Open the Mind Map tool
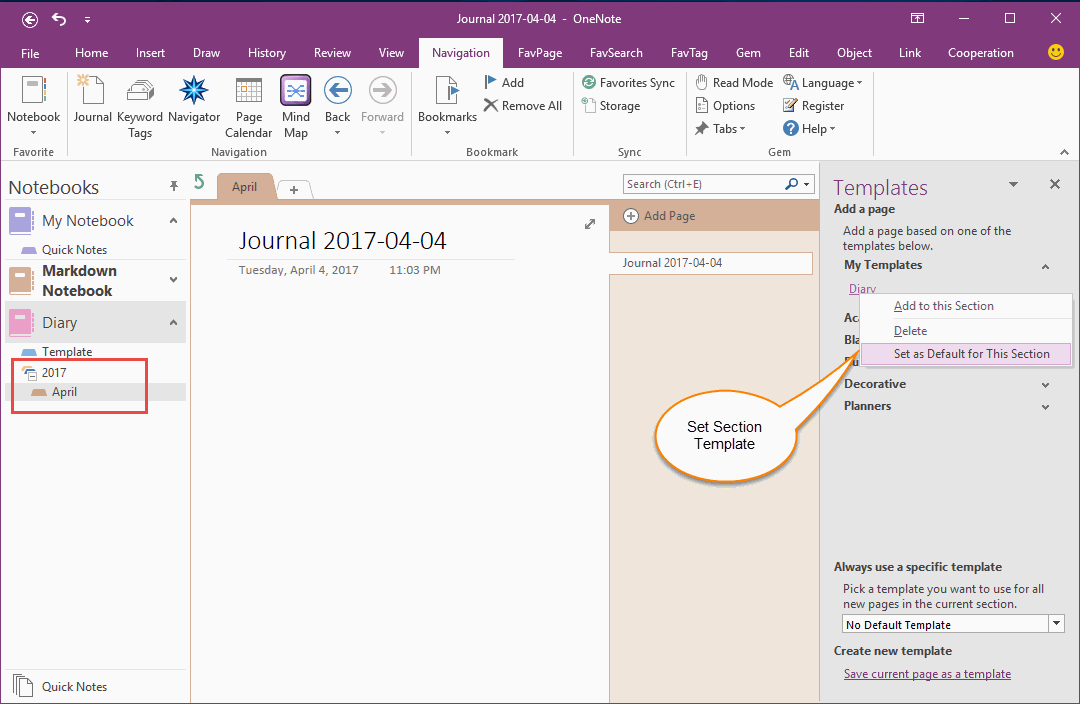This screenshot has height=704, width=1080. 295,107
